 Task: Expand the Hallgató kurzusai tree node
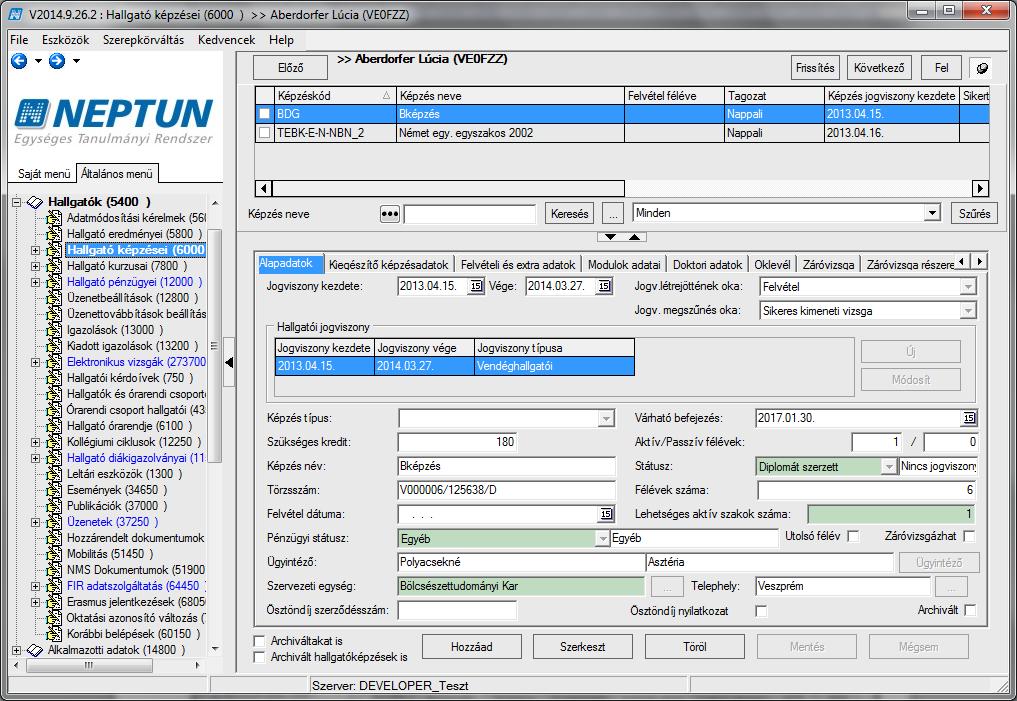coord(36,266)
